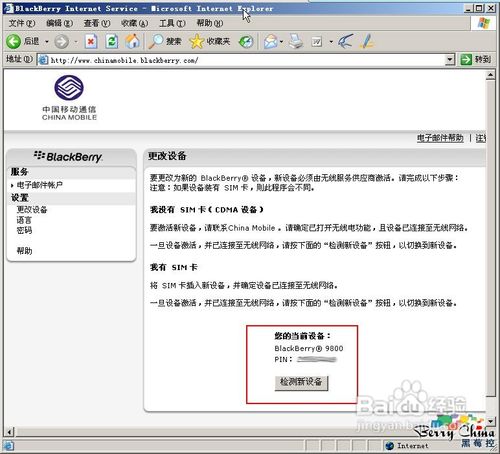Click the 服务 section header in the sidebar
The image size is (500, 454).
pos(19,172)
